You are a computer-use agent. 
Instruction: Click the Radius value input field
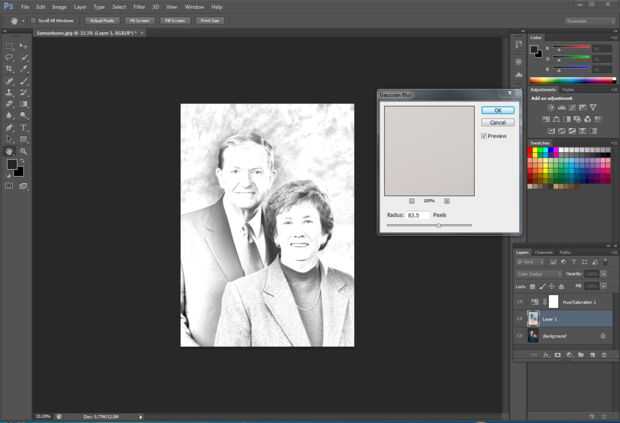[x=418, y=215]
